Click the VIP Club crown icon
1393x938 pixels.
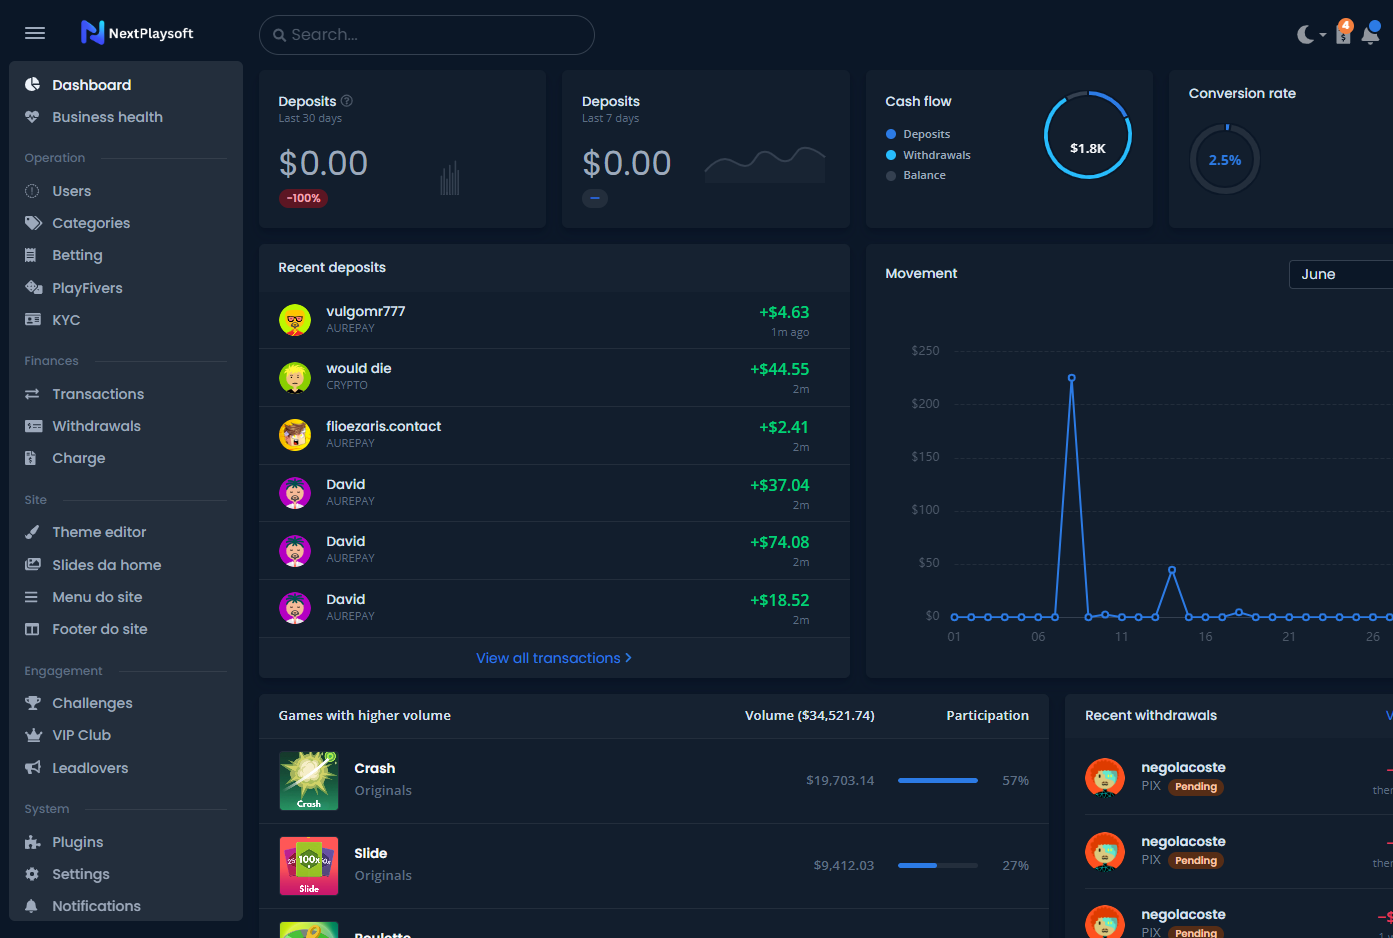33,735
